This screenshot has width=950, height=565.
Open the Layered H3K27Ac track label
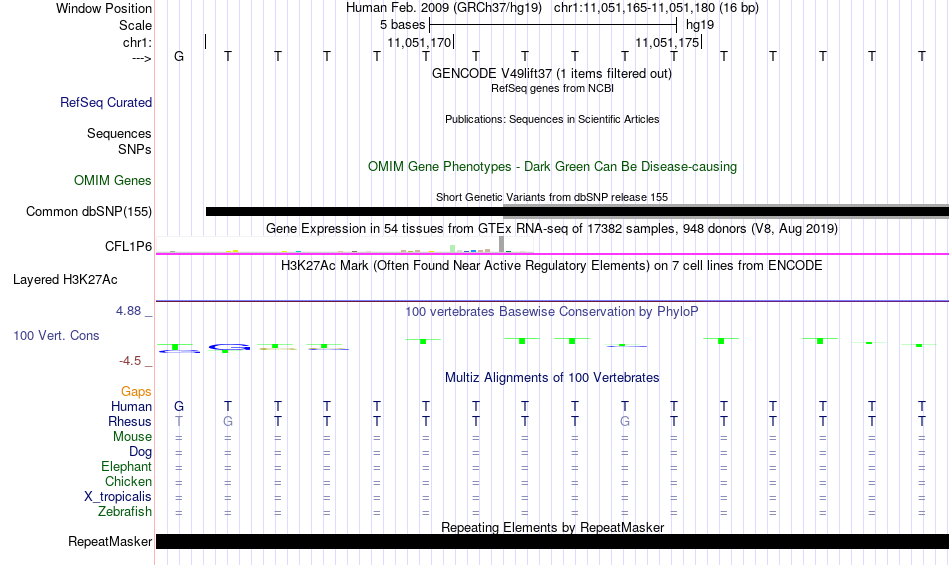coord(65,279)
